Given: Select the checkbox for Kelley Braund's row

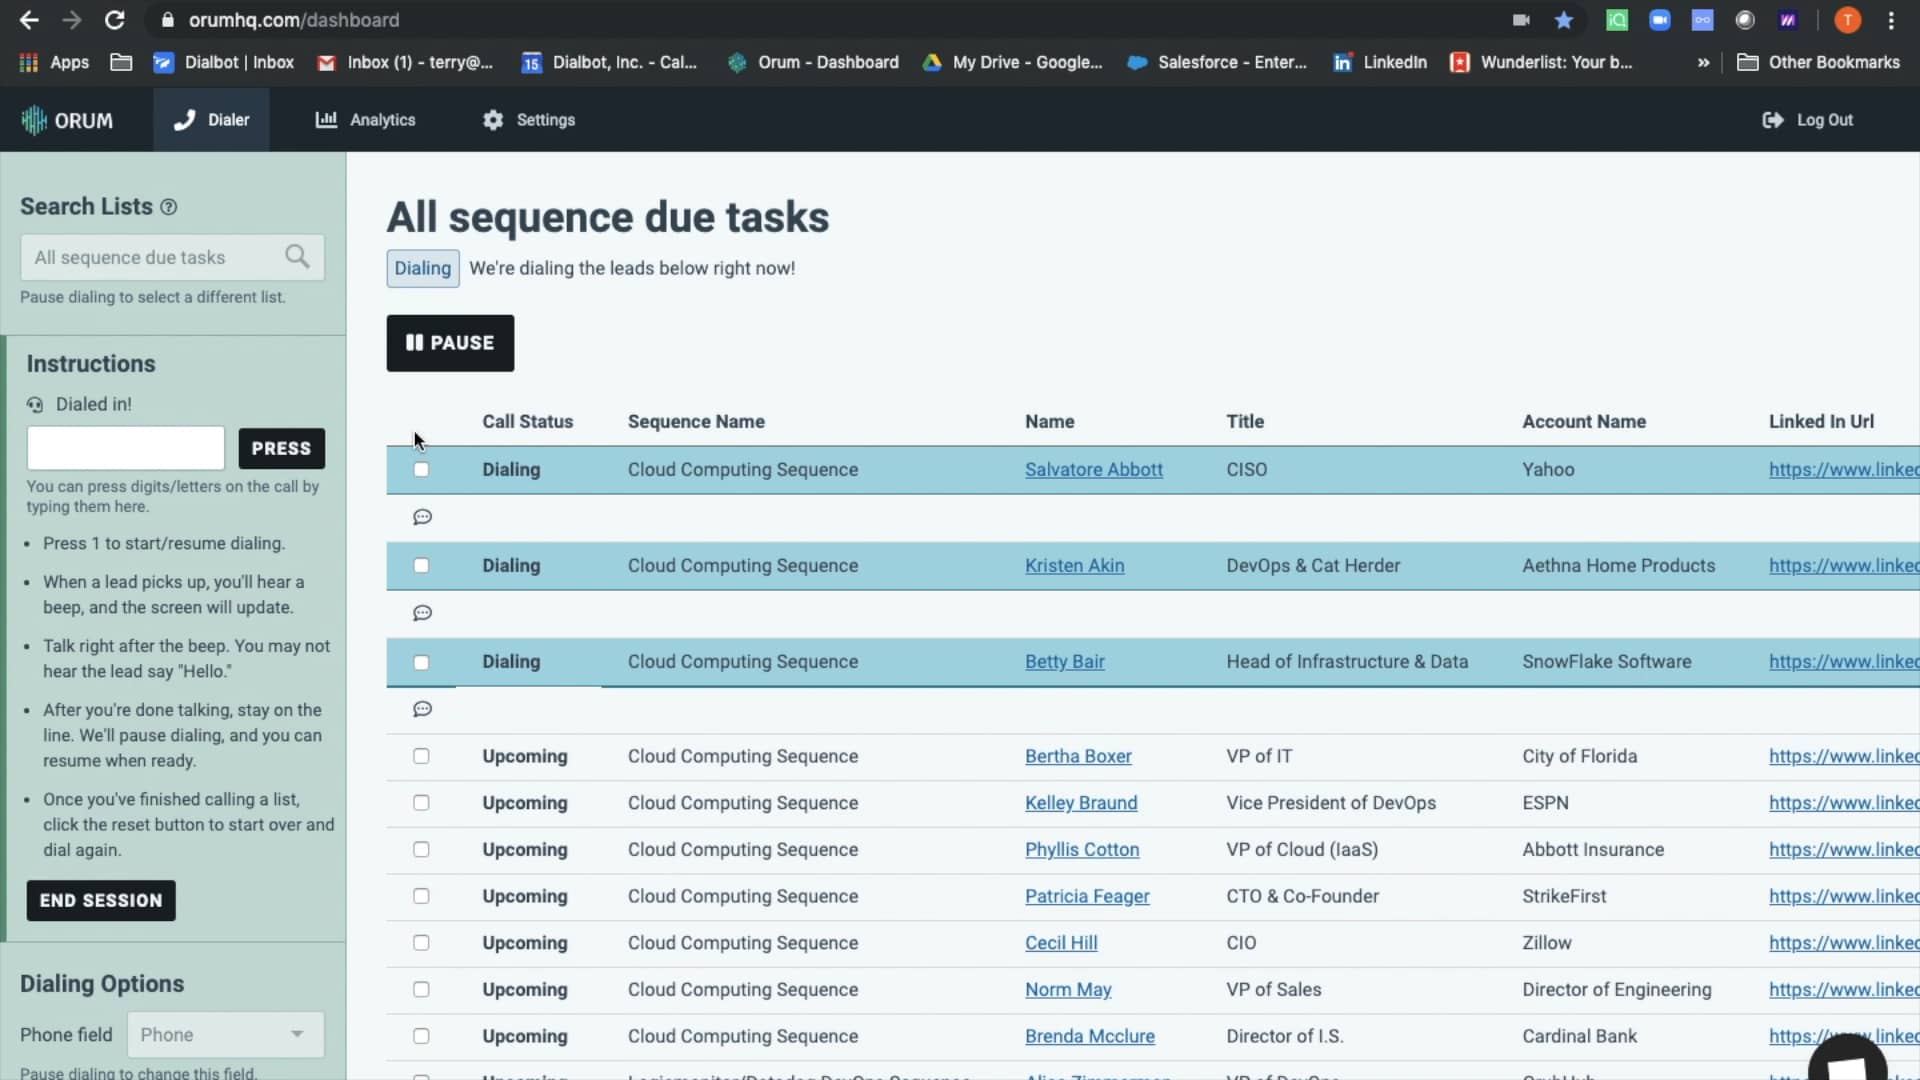Looking at the screenshot, I should click(x=421, y=802).
